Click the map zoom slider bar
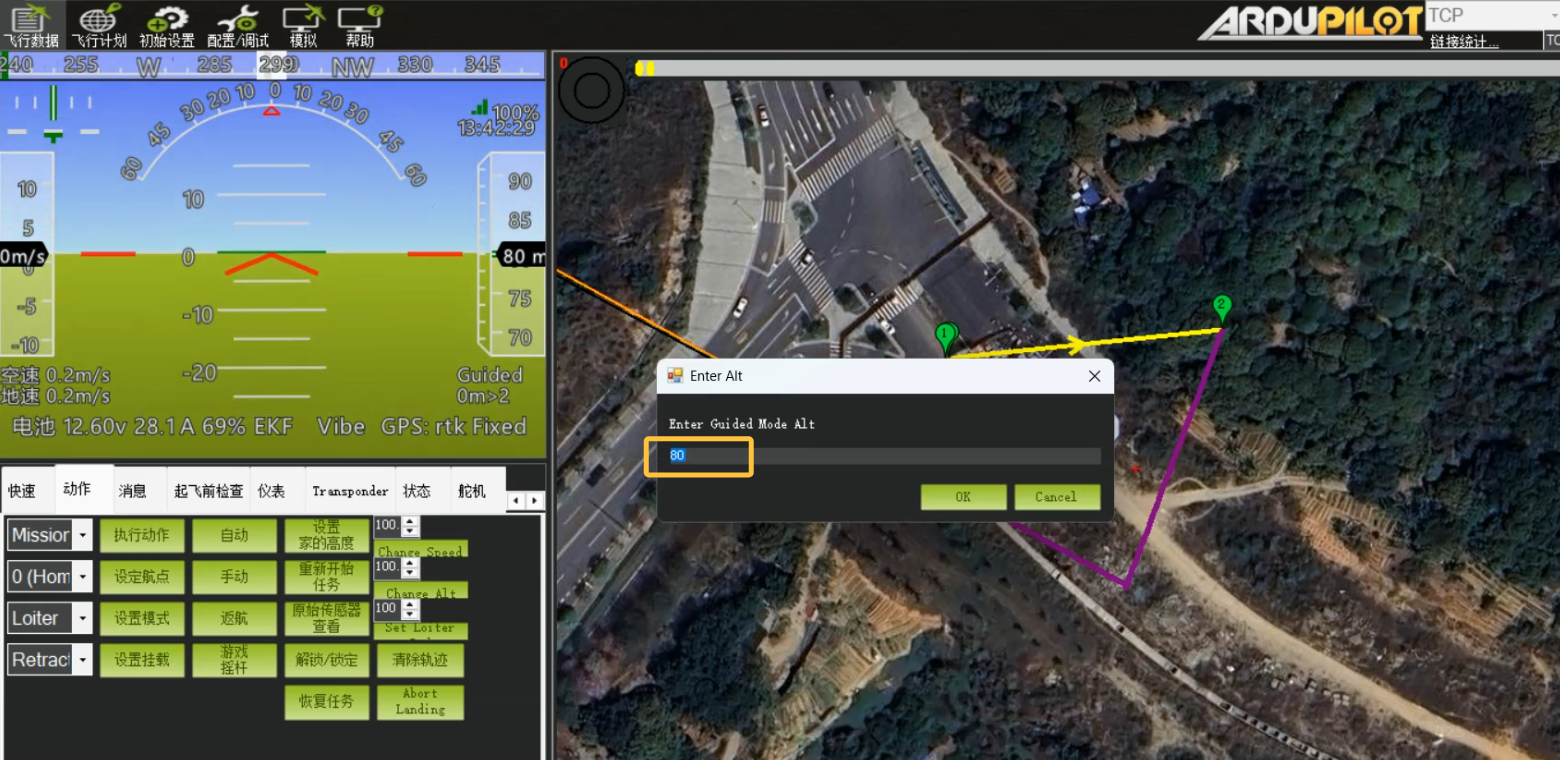 1090,68
